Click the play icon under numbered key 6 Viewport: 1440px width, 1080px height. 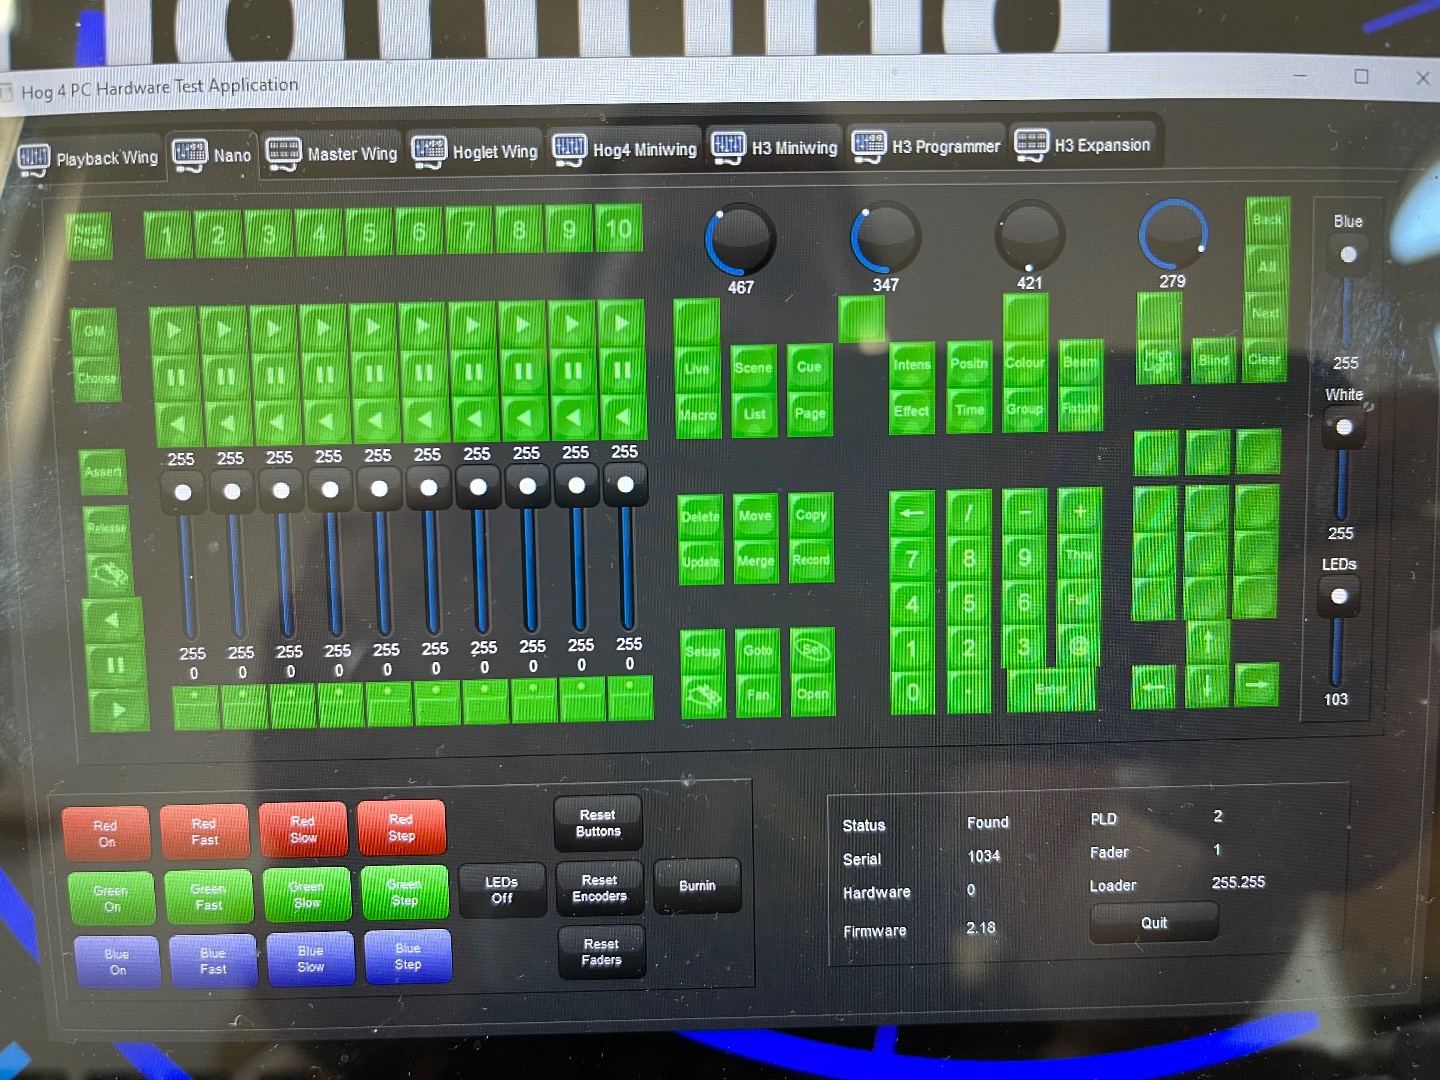coord(423,326)
